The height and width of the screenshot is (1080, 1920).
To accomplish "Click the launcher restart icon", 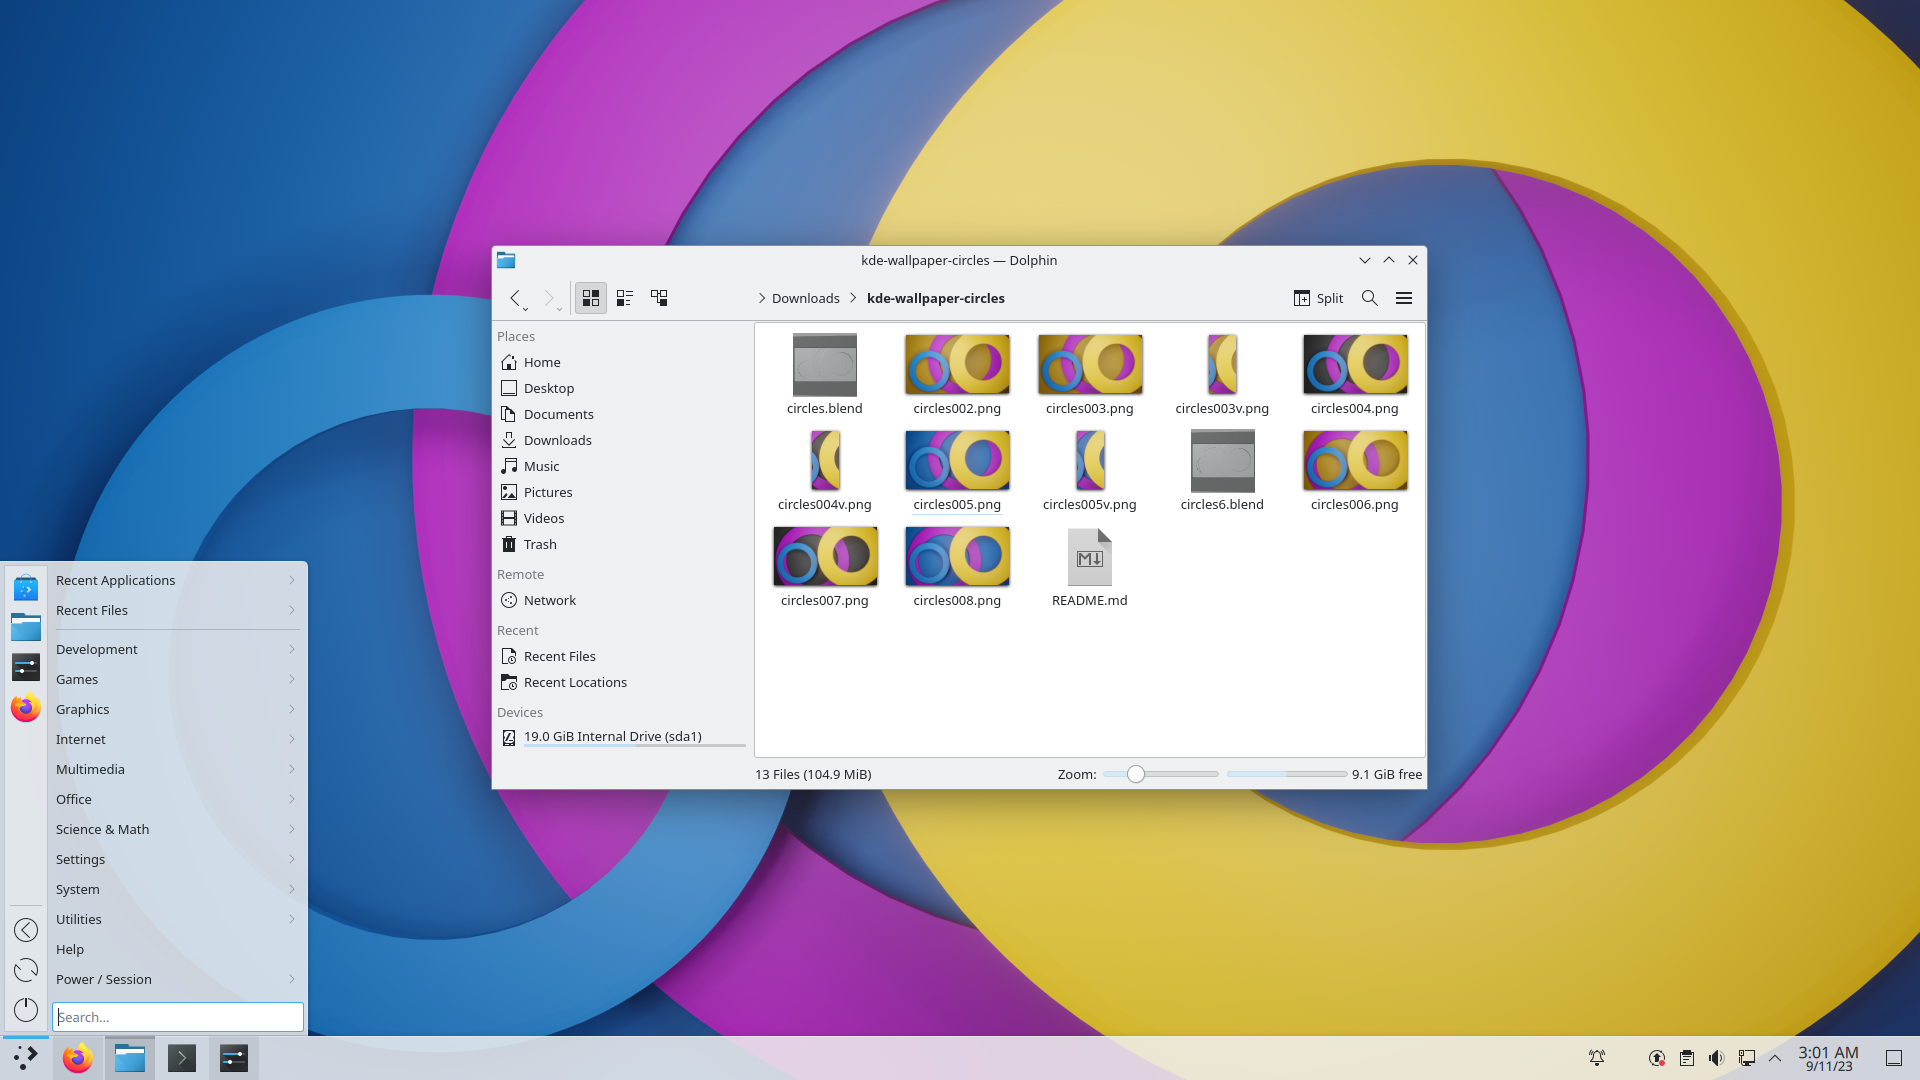I will [x=26, y=970].
